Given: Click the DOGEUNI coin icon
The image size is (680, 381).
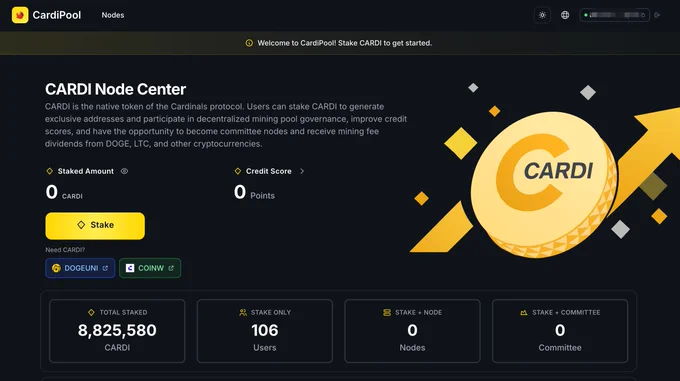Looking at the screenshot, I should (56, 268).
